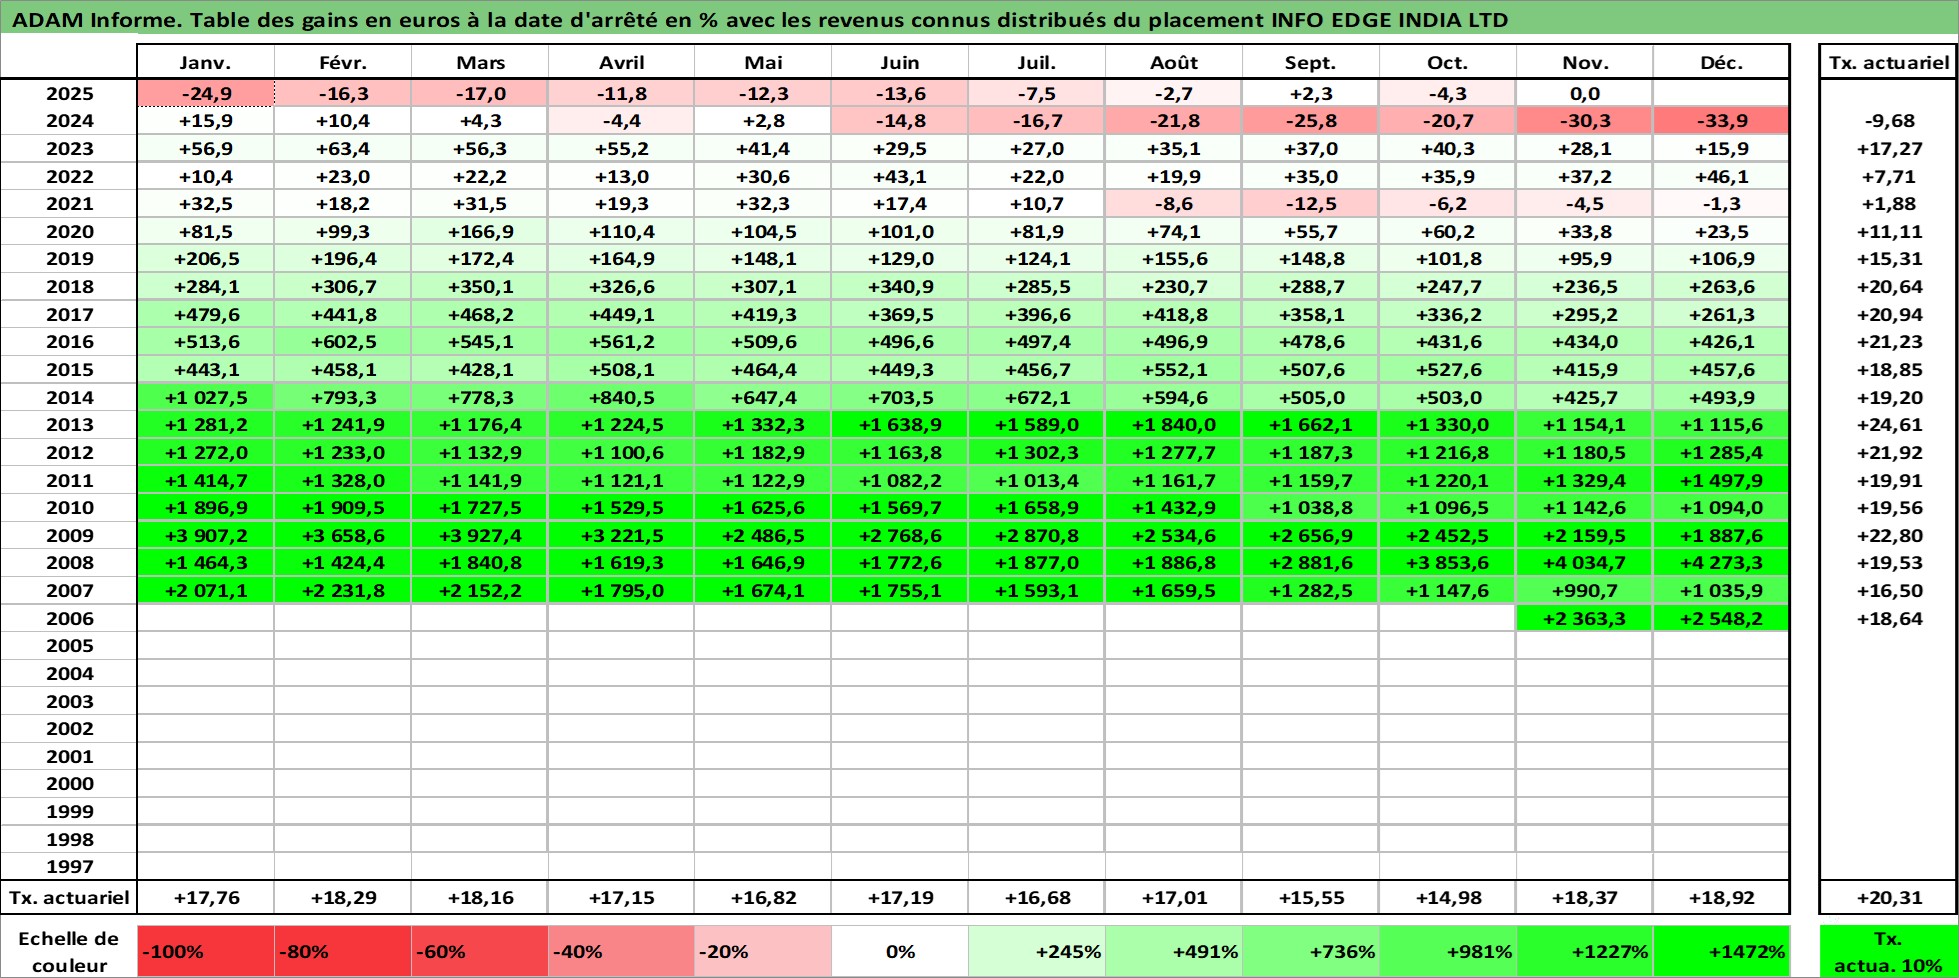This screenshot has height=978, width=1959.
Task: Click the +206,5 cell for January 2019
Action: pyautogui.click(x=206, y=259)
